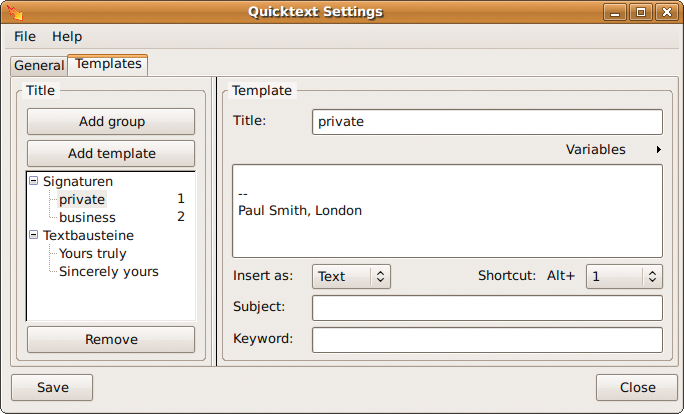This screenshot has width=684, height=414.
Task: Remove the selected template
Action: [111, 339]
